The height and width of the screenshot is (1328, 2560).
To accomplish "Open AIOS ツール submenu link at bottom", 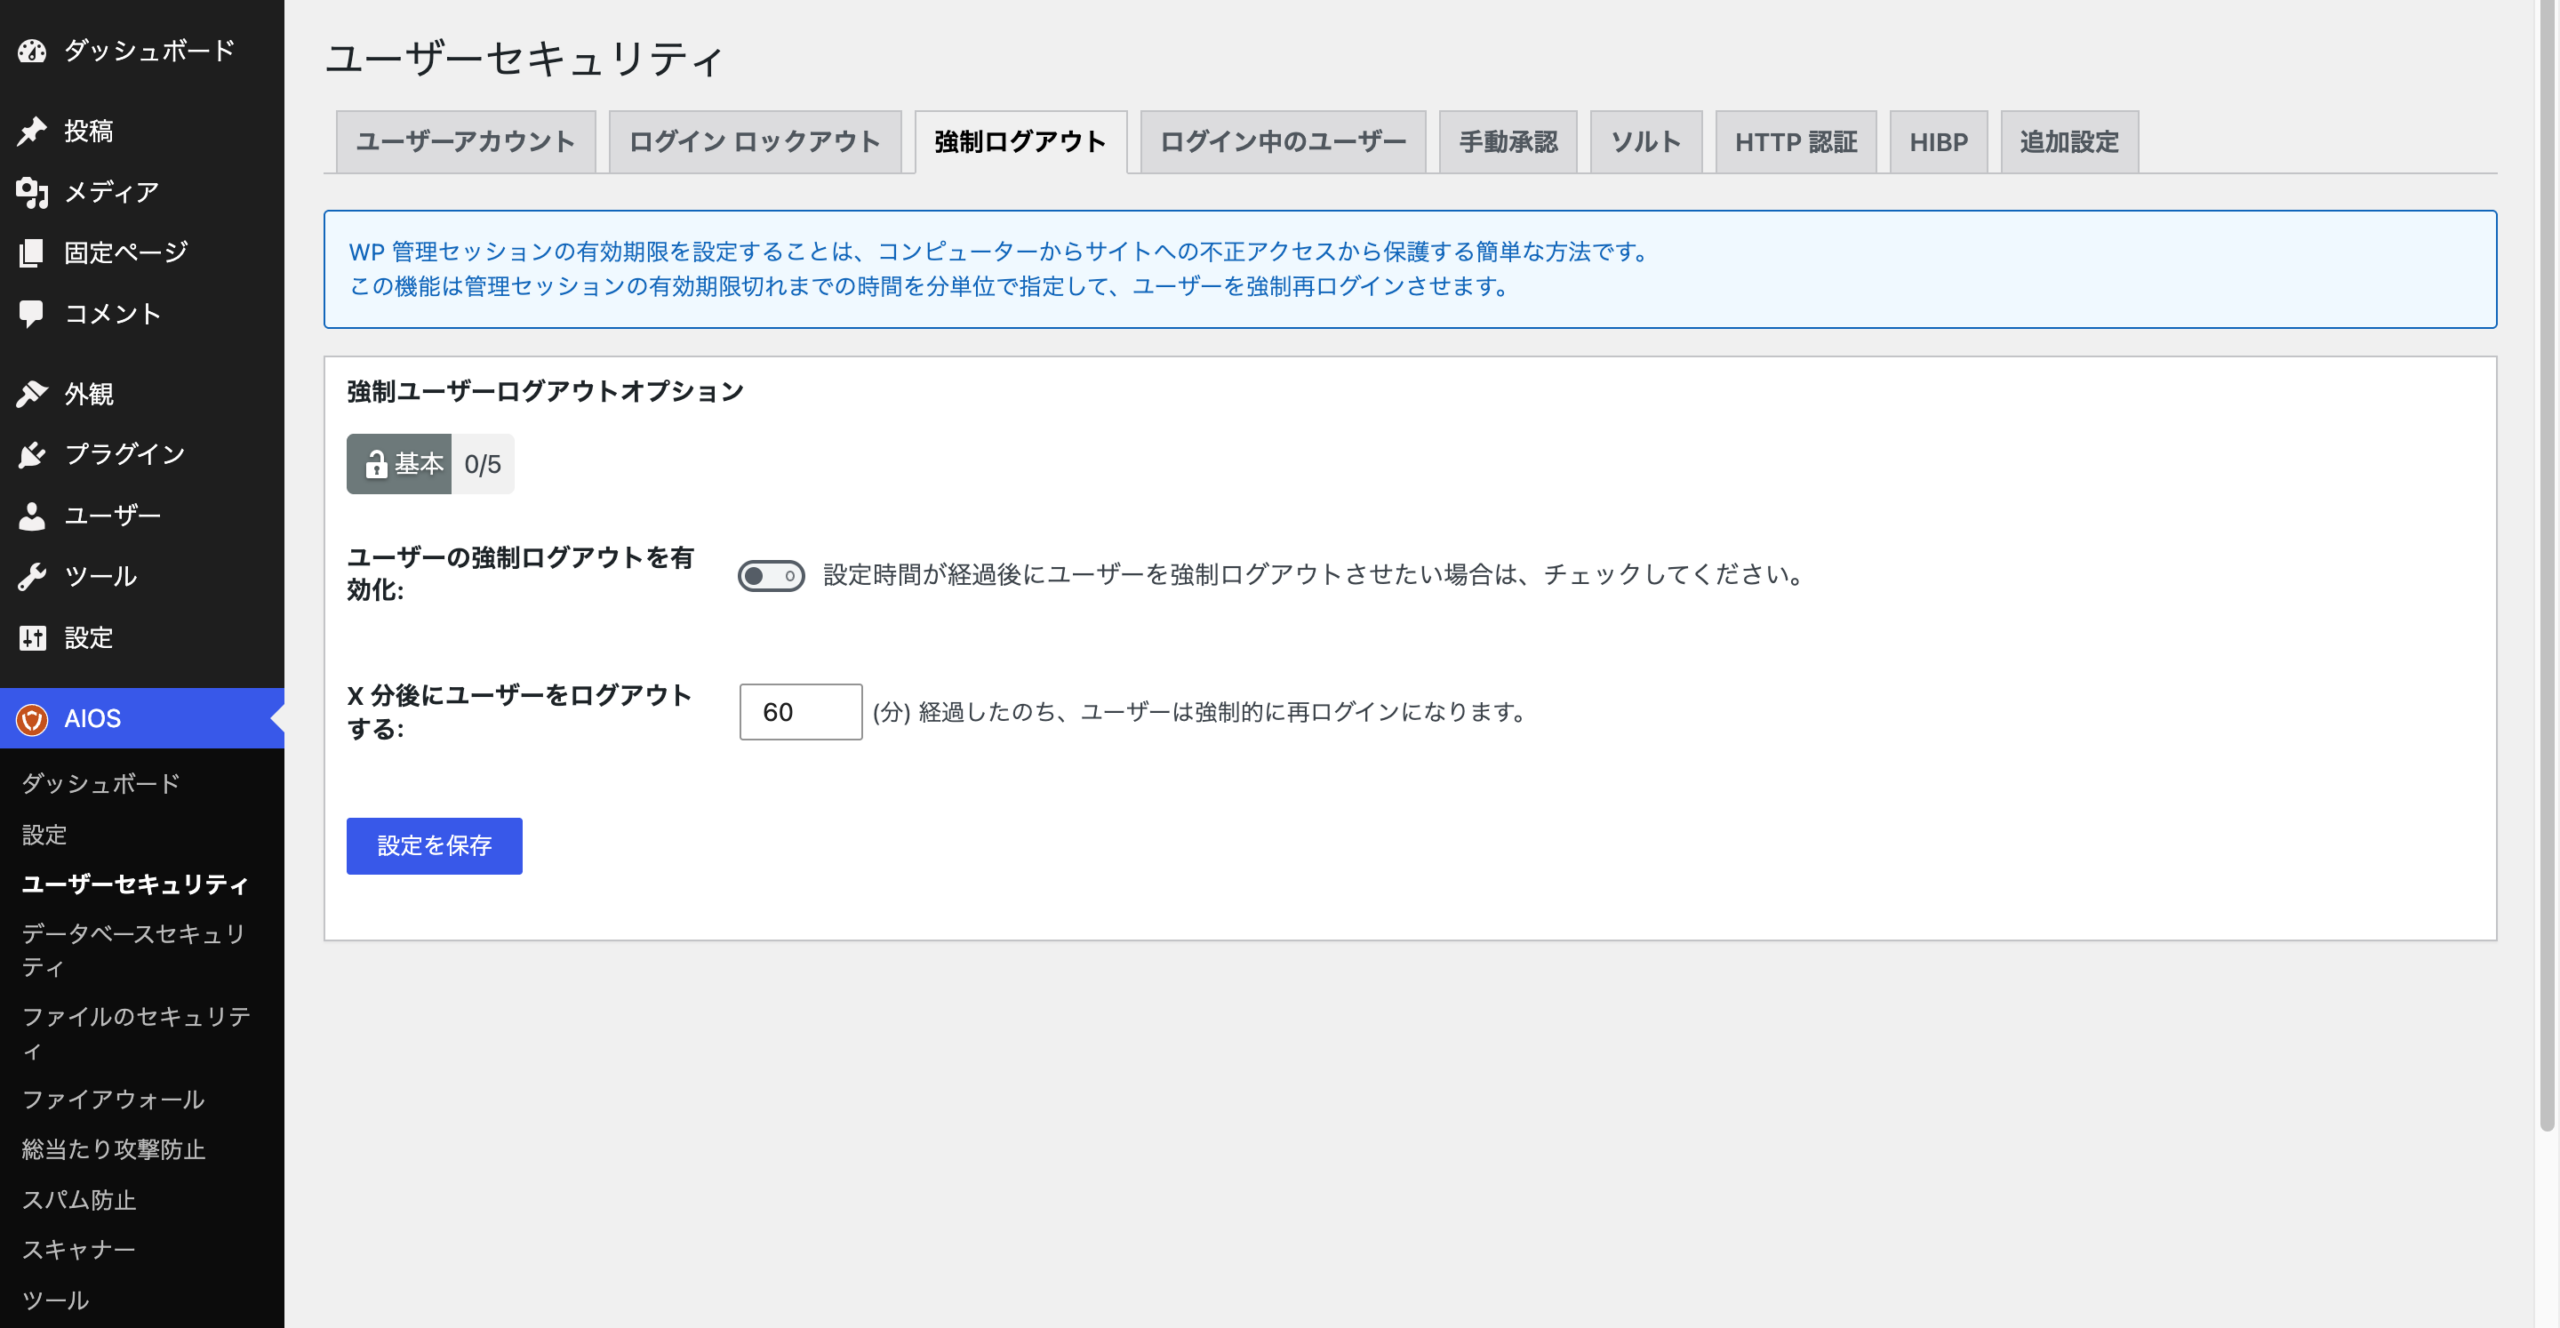I will click(x=56, y=1300).
